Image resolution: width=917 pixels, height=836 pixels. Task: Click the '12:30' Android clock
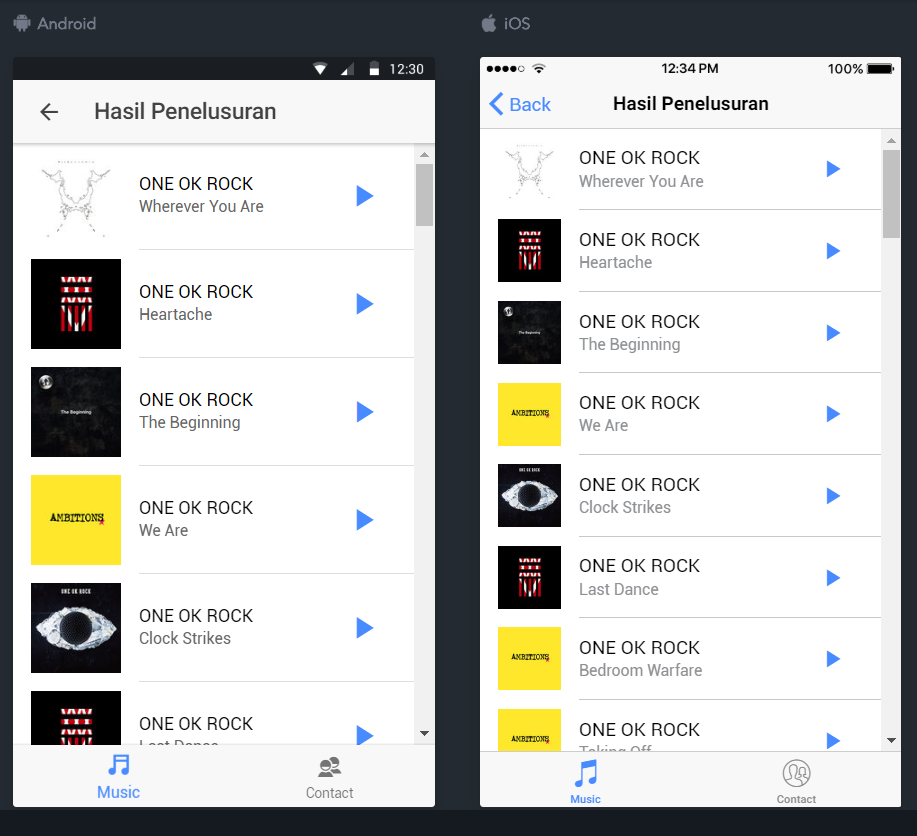tap(406, 69)
